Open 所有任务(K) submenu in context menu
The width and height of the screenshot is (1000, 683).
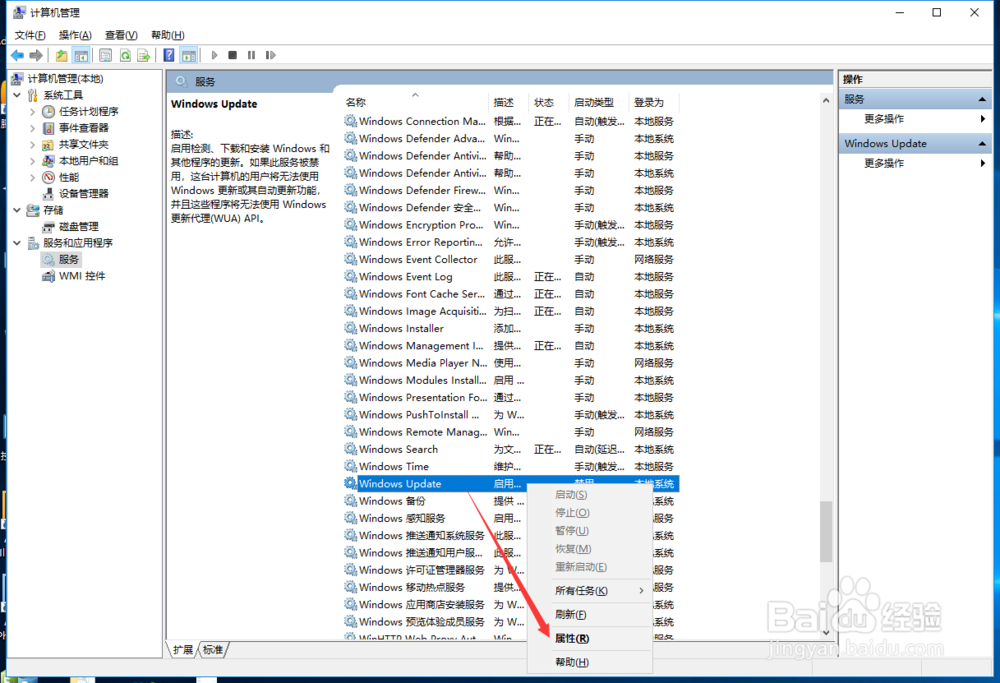pyautogui.click(x=590, y=591)
